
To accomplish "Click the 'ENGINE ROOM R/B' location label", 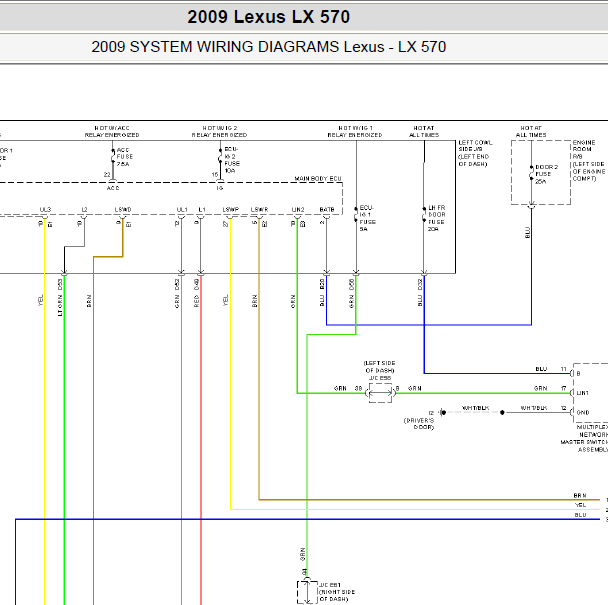I will [589, 161].
